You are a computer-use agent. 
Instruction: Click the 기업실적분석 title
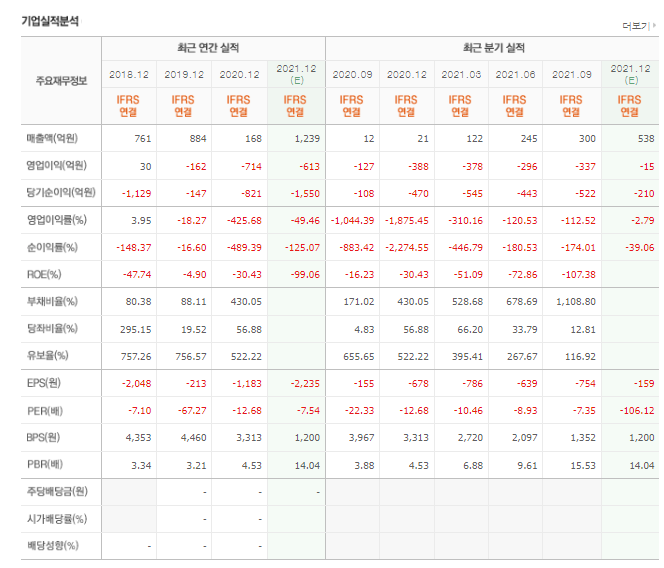click(50, 21)
